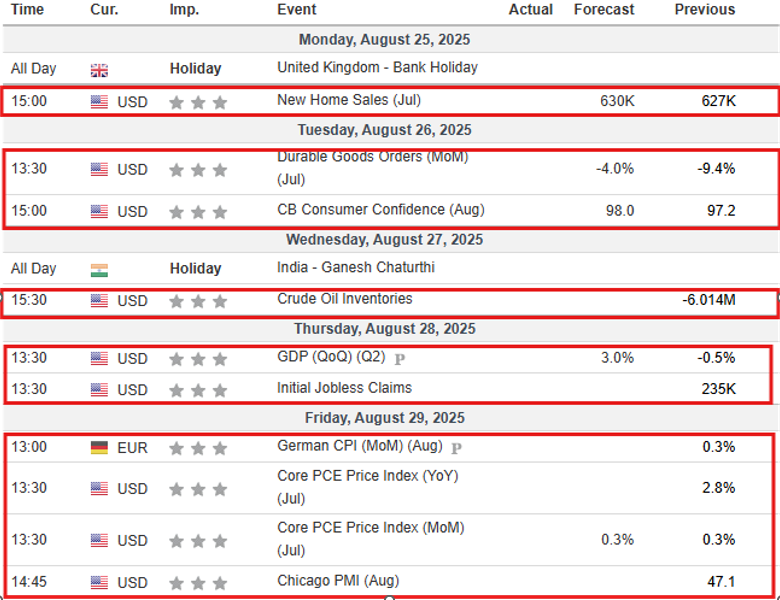Click the Event column header

(x=296, y=9)
